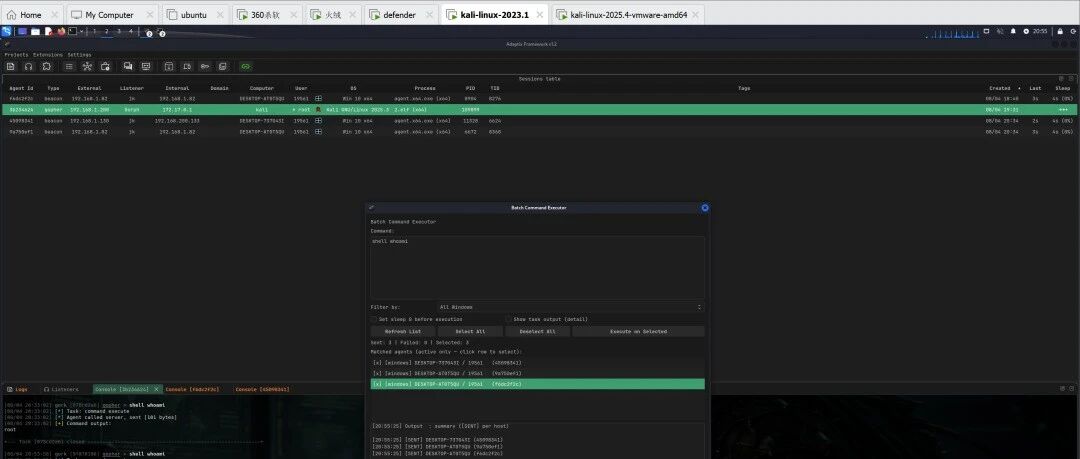This screenshot has height=459, width=1080.
Task: Switch to the Logs tab
Action: pos(18,389)
